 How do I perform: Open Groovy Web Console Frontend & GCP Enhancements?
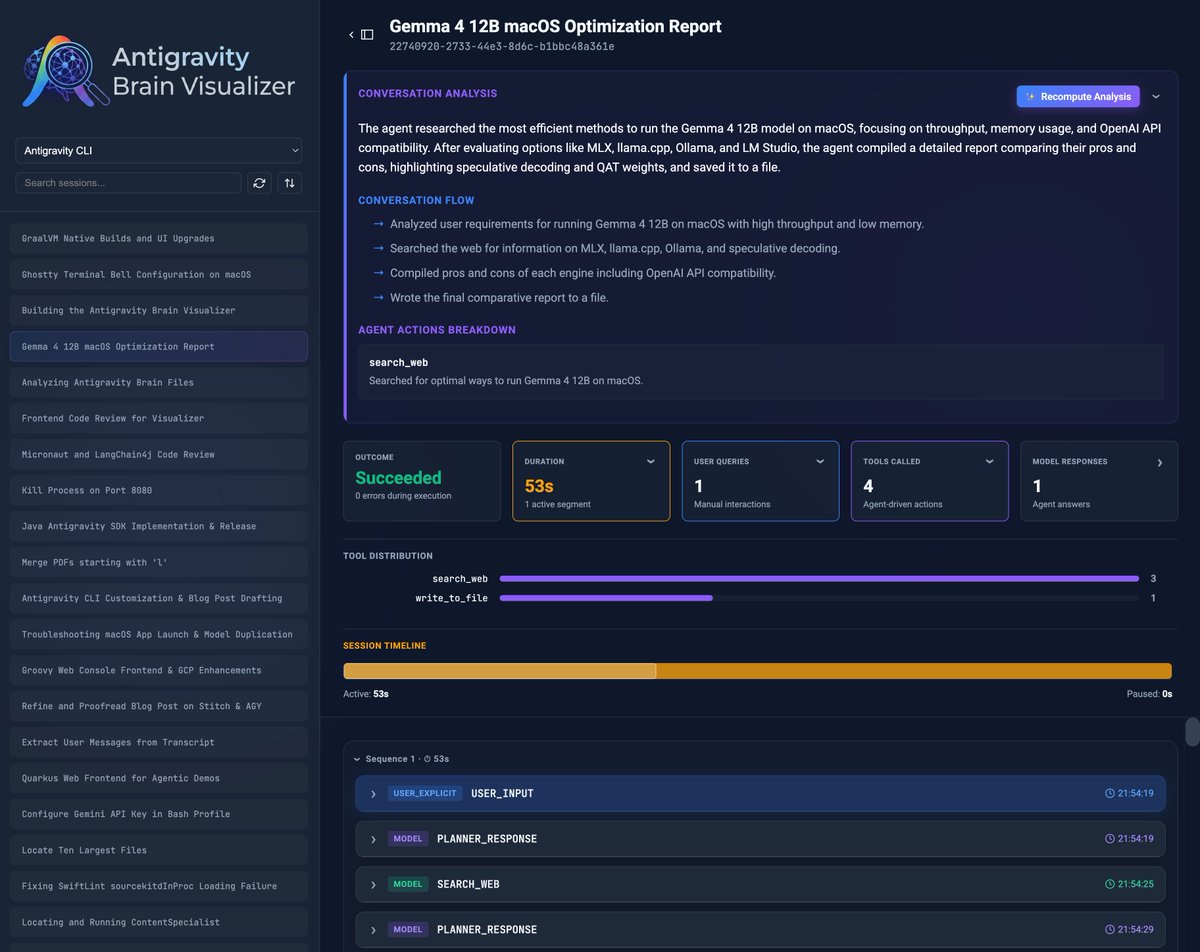tap(158, 670)
